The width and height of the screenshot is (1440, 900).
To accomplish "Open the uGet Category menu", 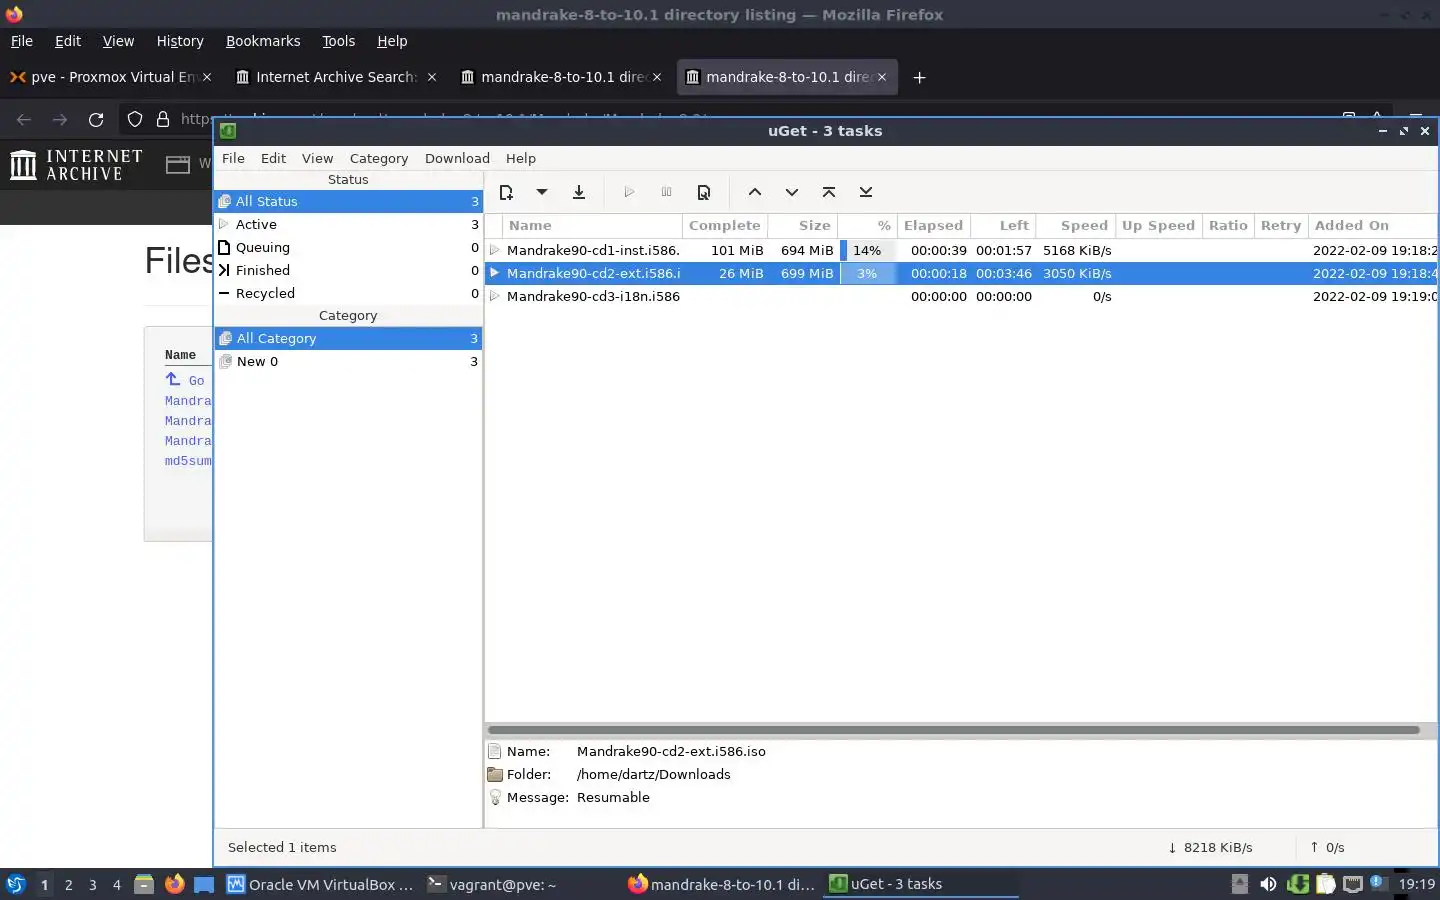I will (379, 158).
